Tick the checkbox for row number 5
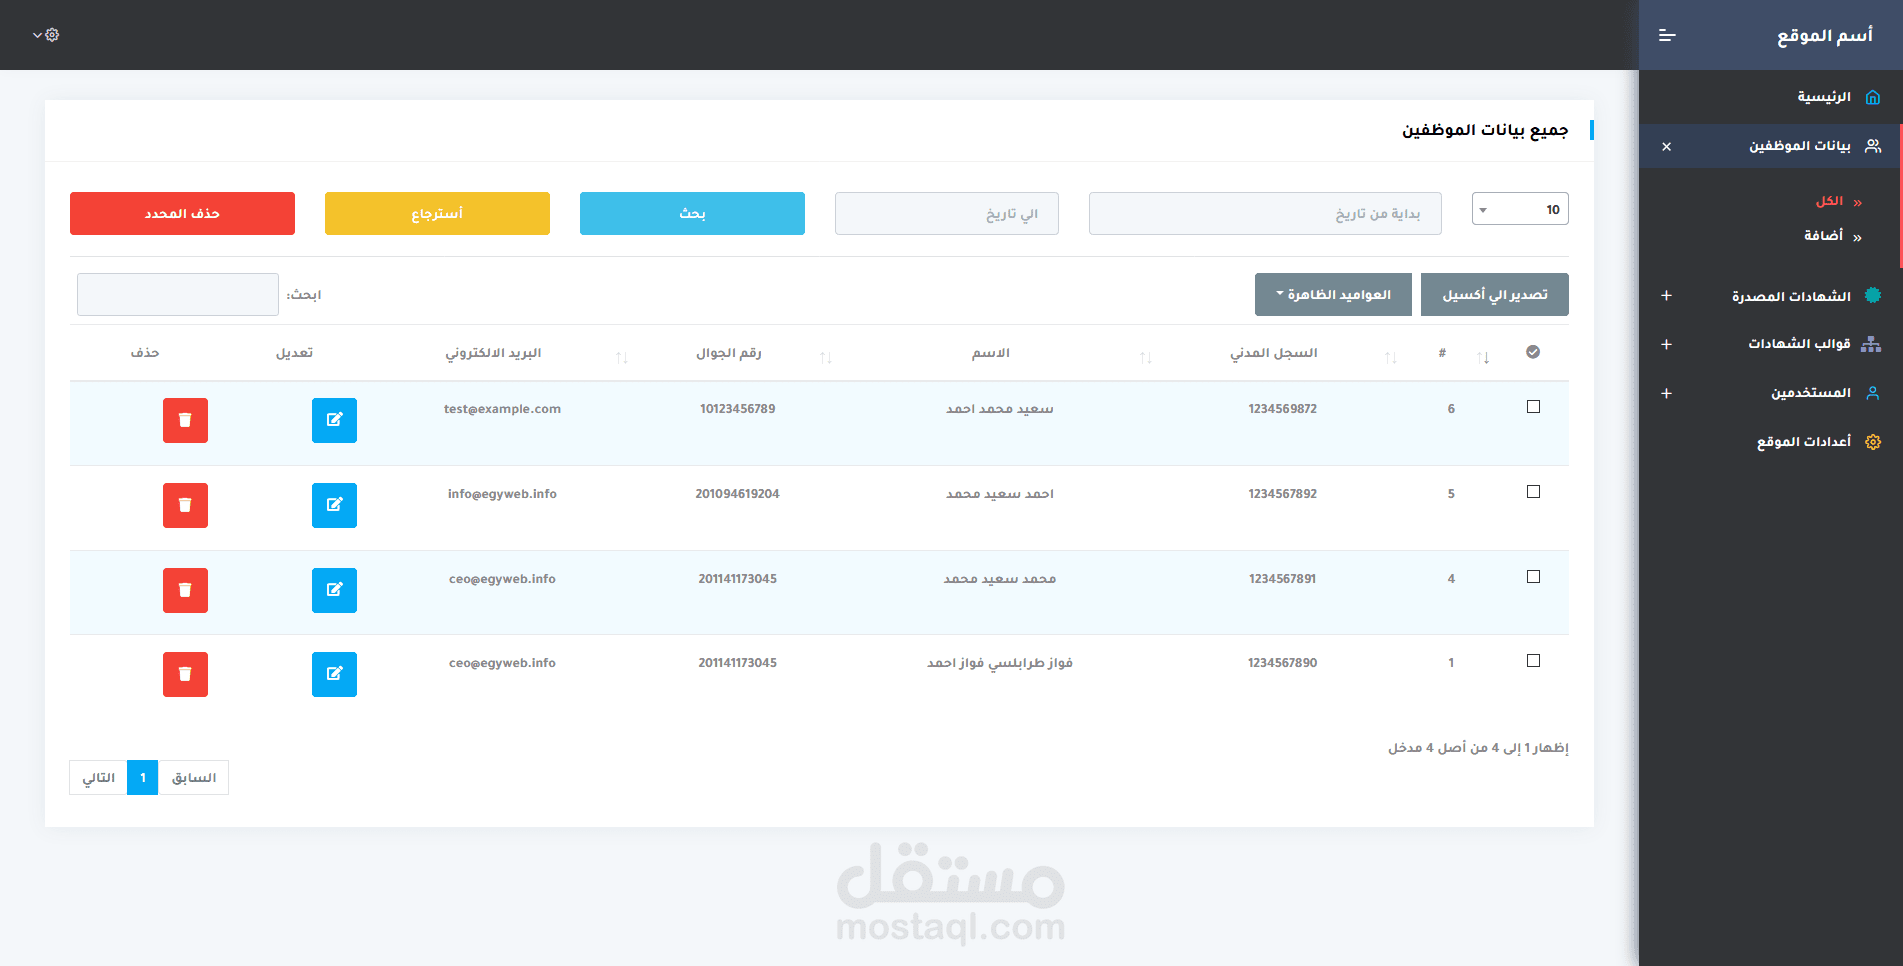This screenshot has width=1903, height=966. click(x=1533, y=492)
